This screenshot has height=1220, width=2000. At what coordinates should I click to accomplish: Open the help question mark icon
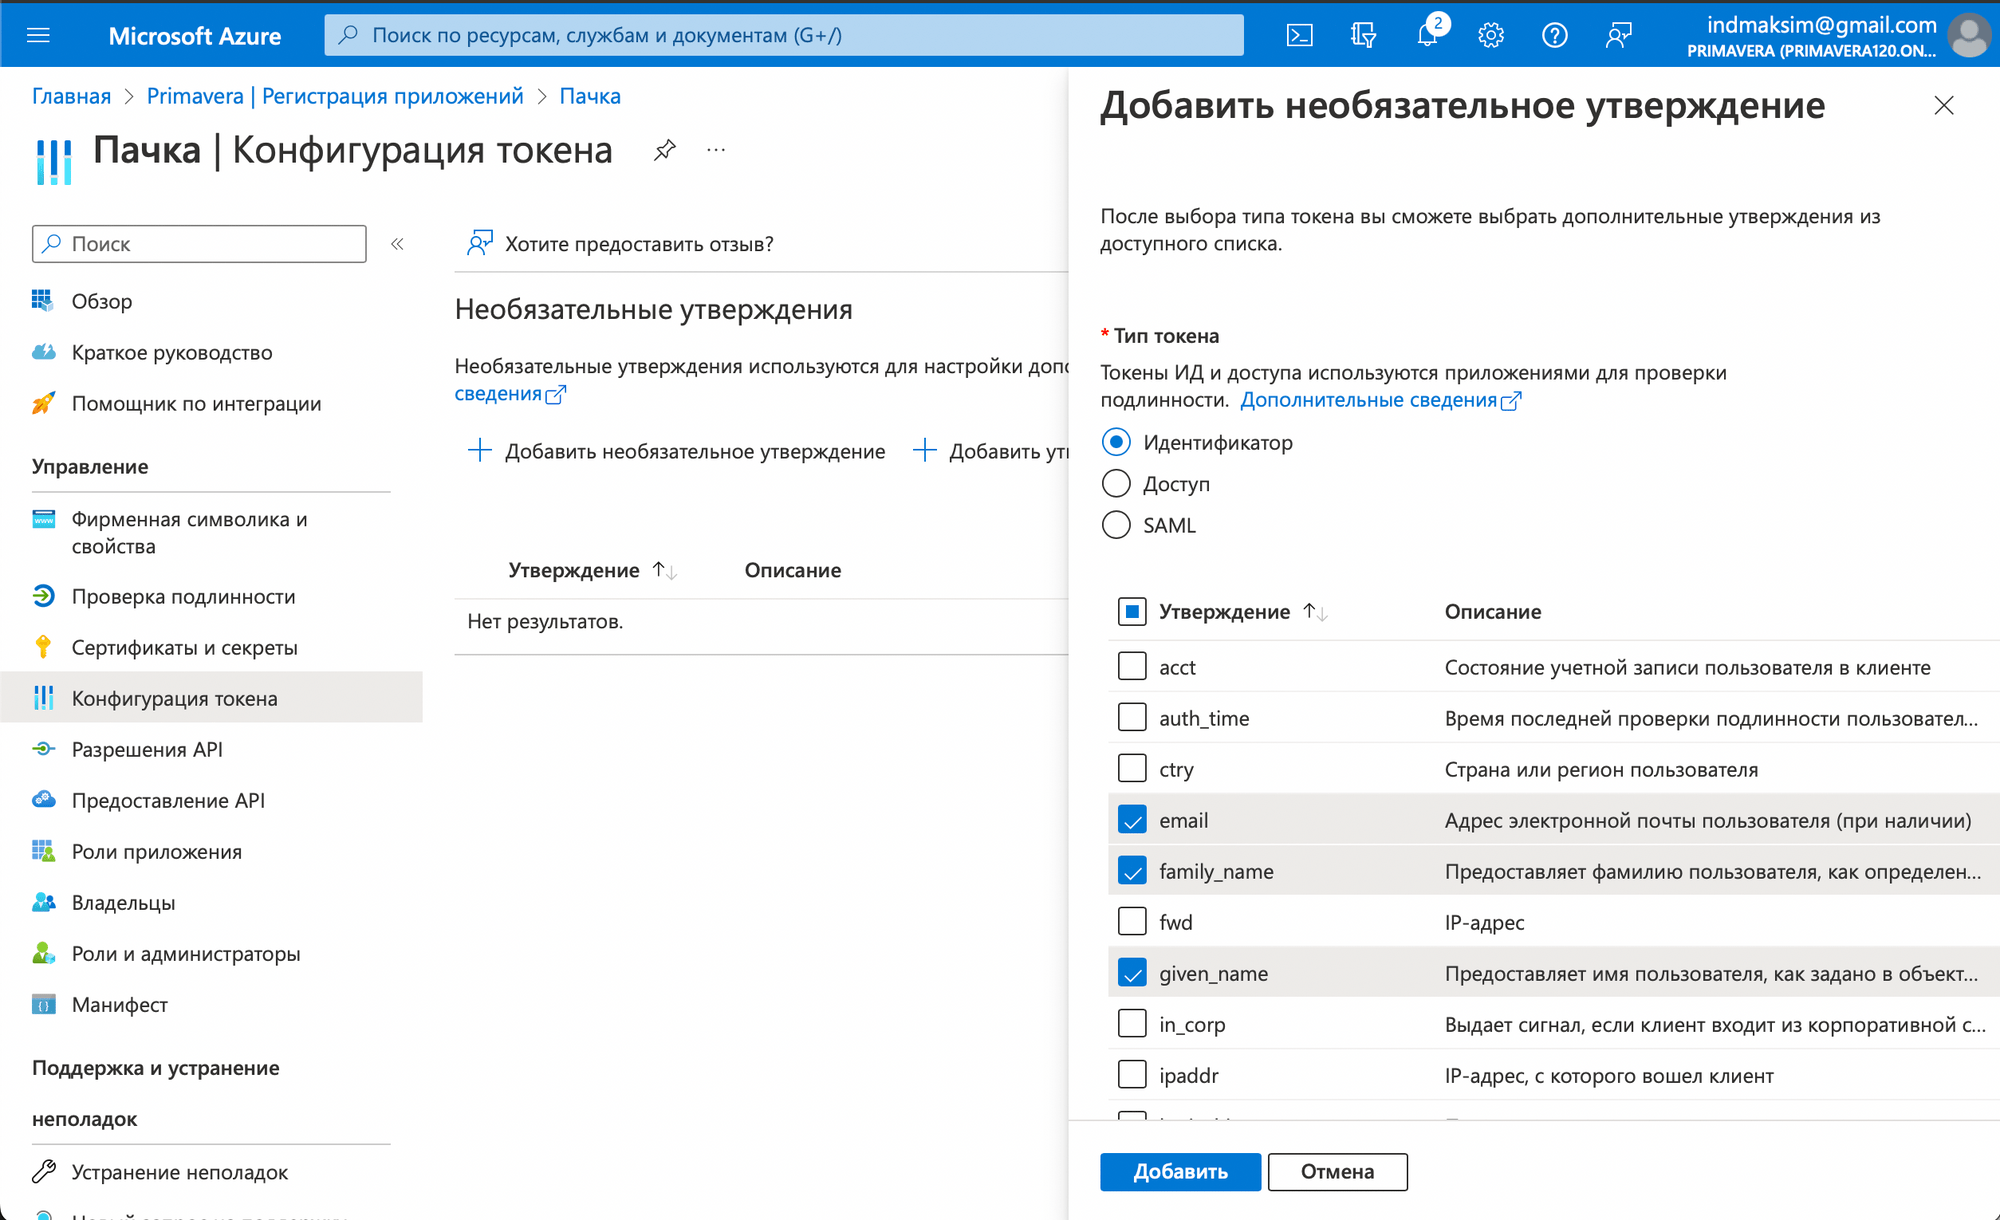(1555, 36)
